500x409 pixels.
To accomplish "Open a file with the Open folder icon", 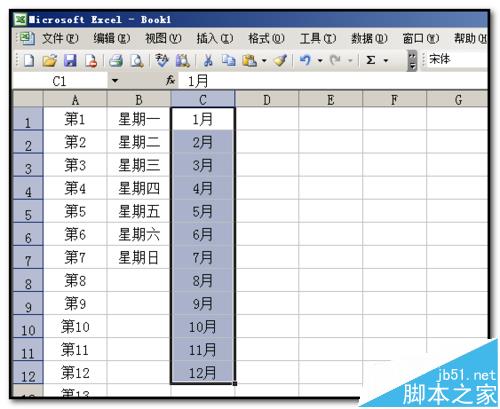I will click(x=50, y=61).
